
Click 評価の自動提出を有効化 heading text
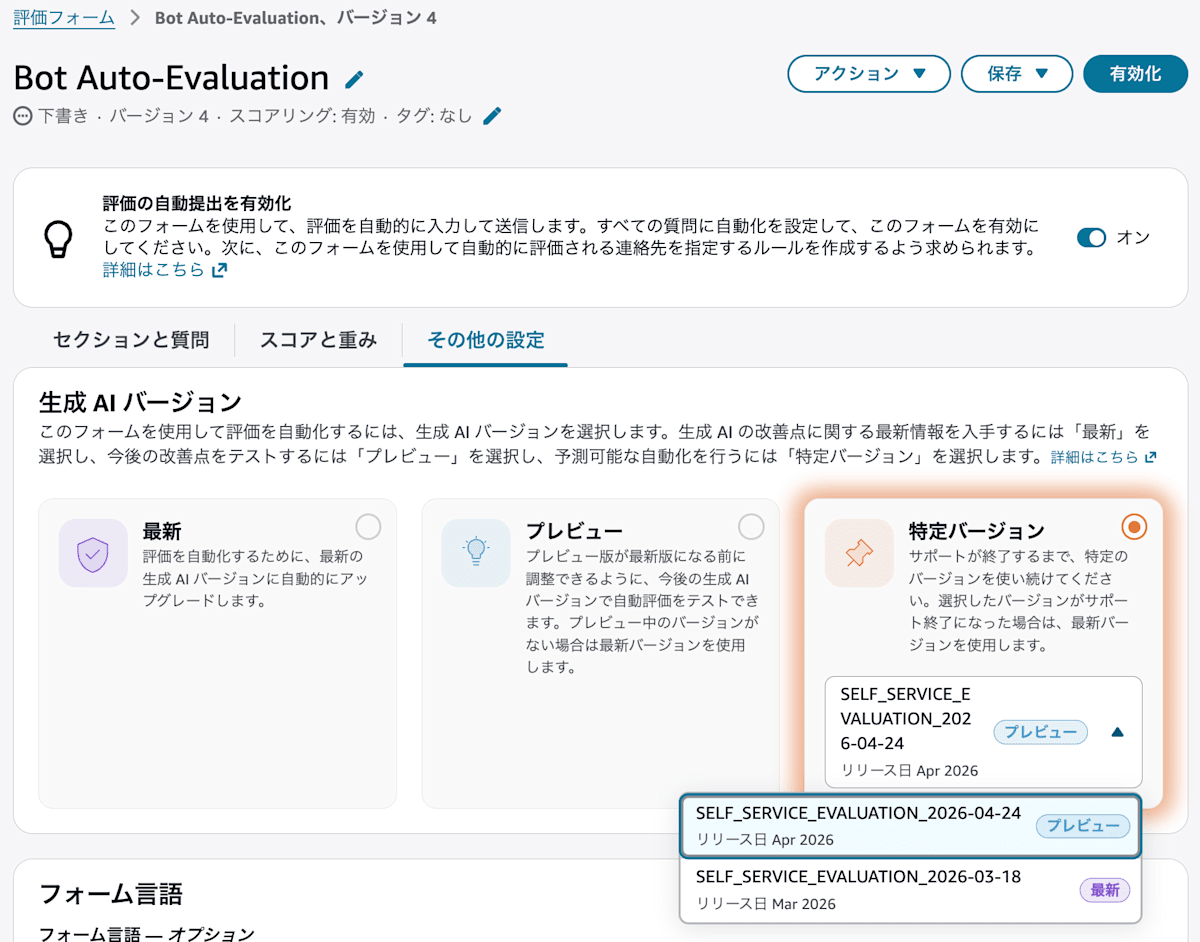coord(197,204)
